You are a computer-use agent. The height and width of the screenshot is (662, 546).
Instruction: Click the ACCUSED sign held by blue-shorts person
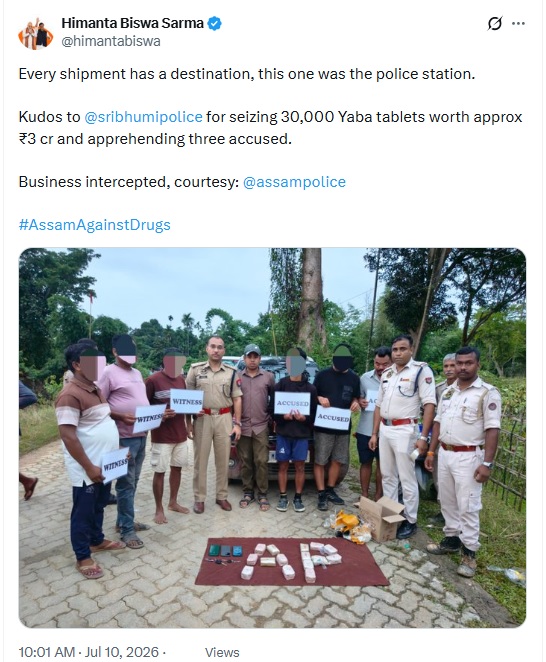292,403
